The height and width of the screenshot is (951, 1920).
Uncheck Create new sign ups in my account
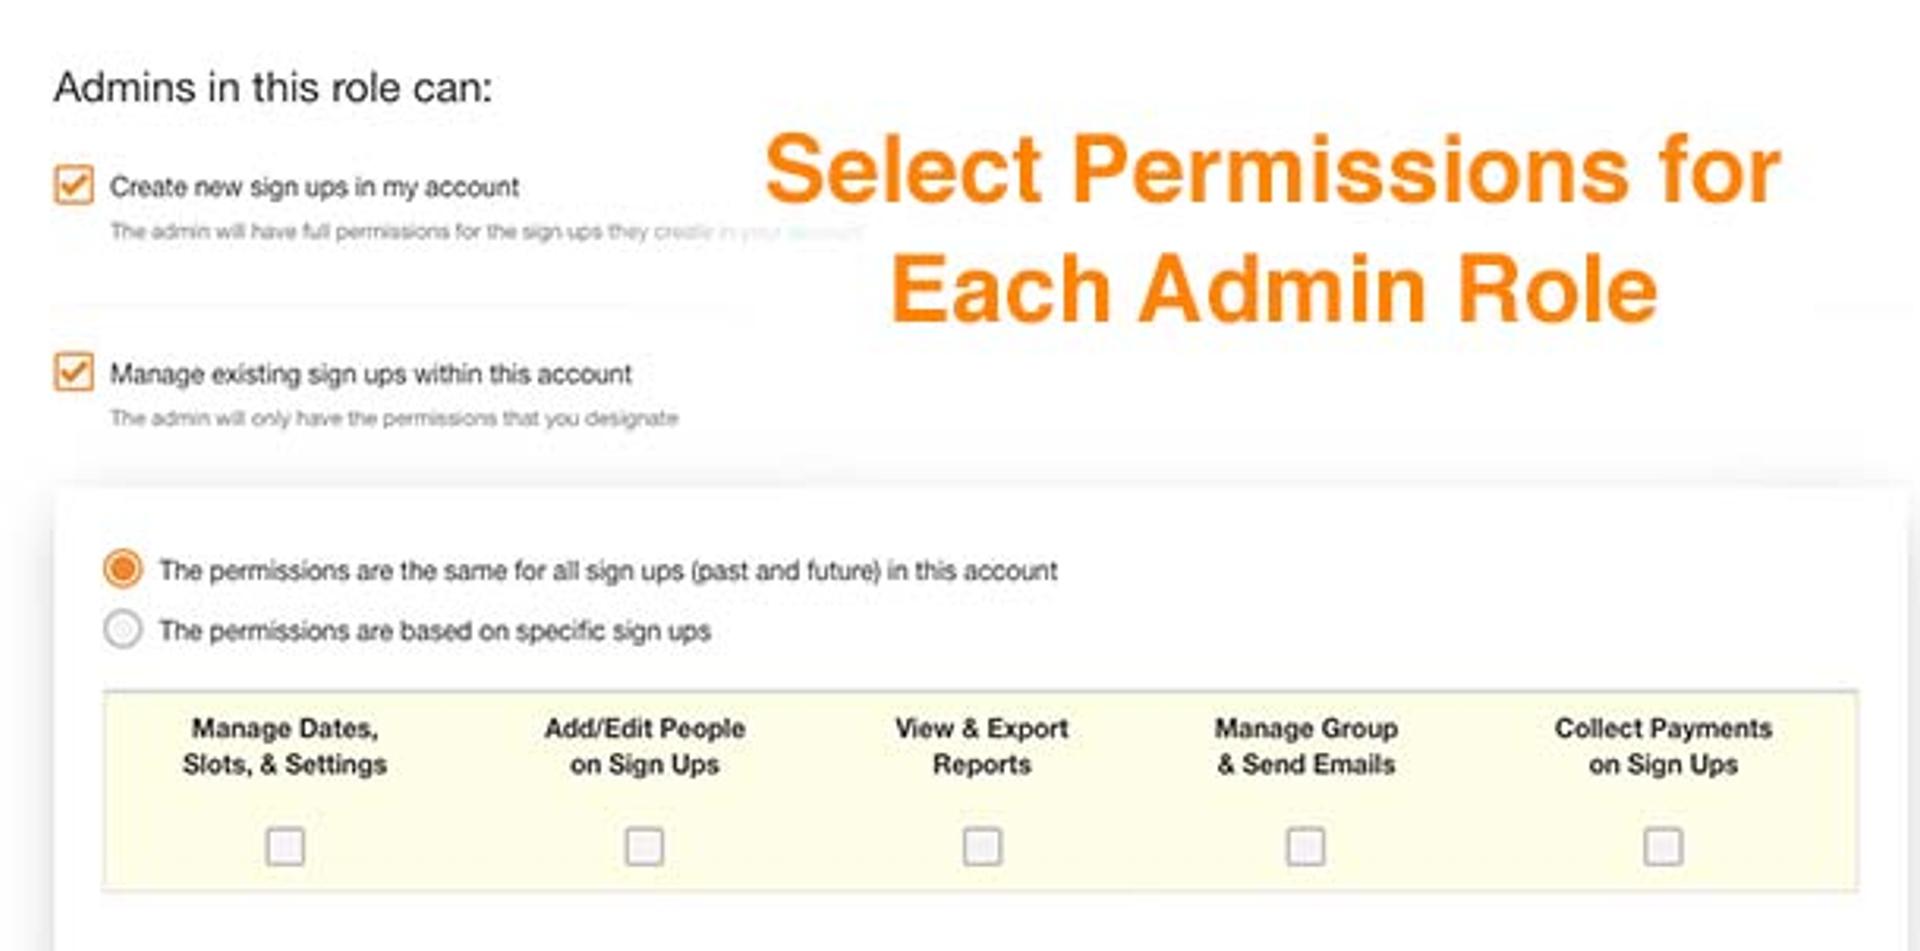(74, 186)
